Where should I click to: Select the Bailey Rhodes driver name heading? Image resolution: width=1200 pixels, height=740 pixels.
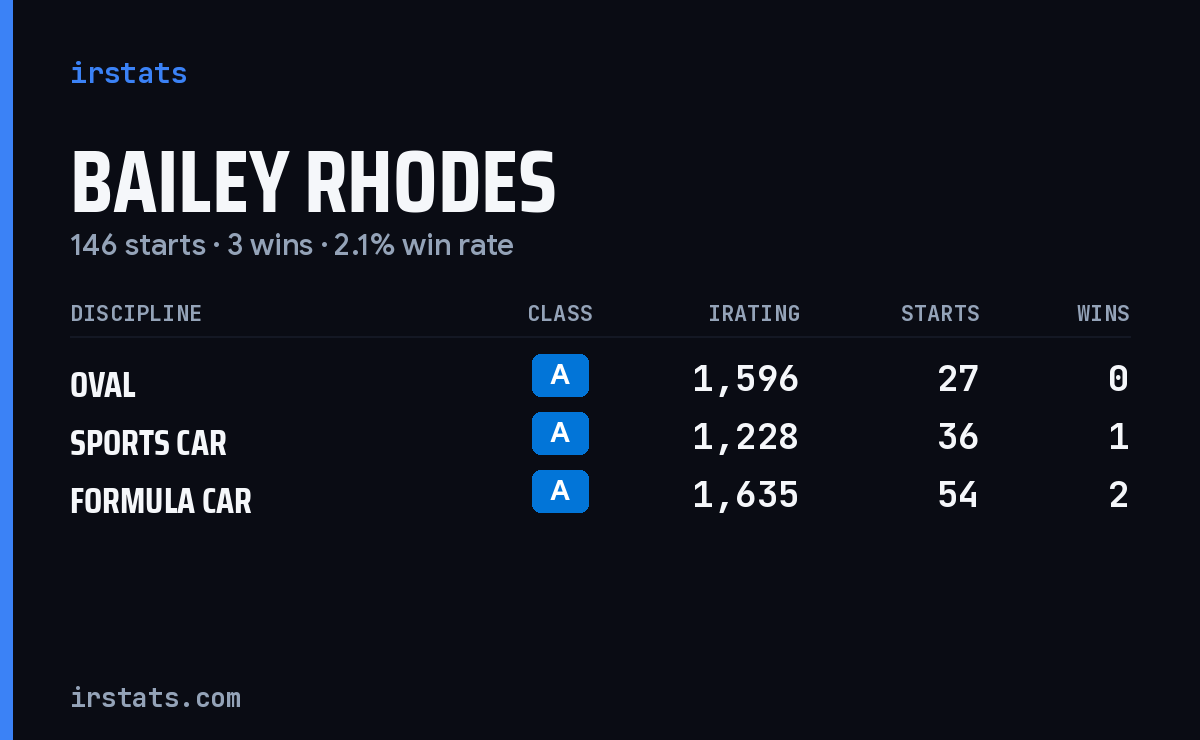pyautogui.click(x=313, y=183)
